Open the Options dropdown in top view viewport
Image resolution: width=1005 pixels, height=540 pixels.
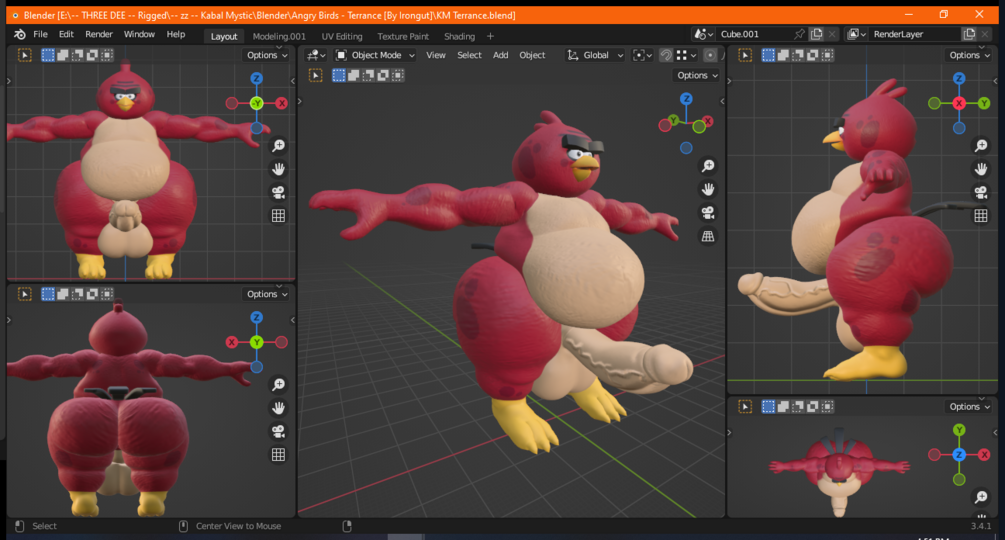point(969,407)
